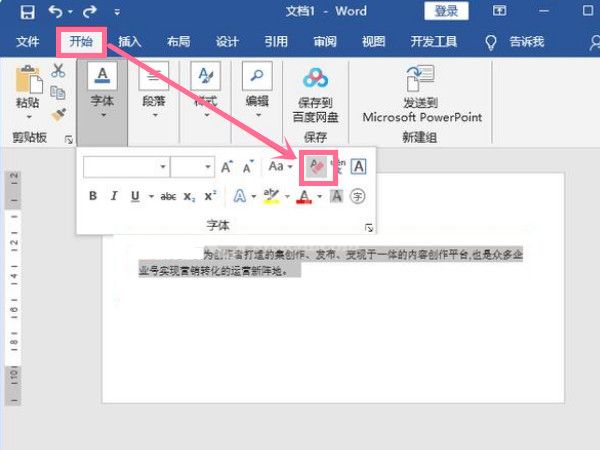Viewport: 600px width, 450px height.
Task: Open the 编辑 group dropdown
Action: pyautogui.click(x=257, y=92)
